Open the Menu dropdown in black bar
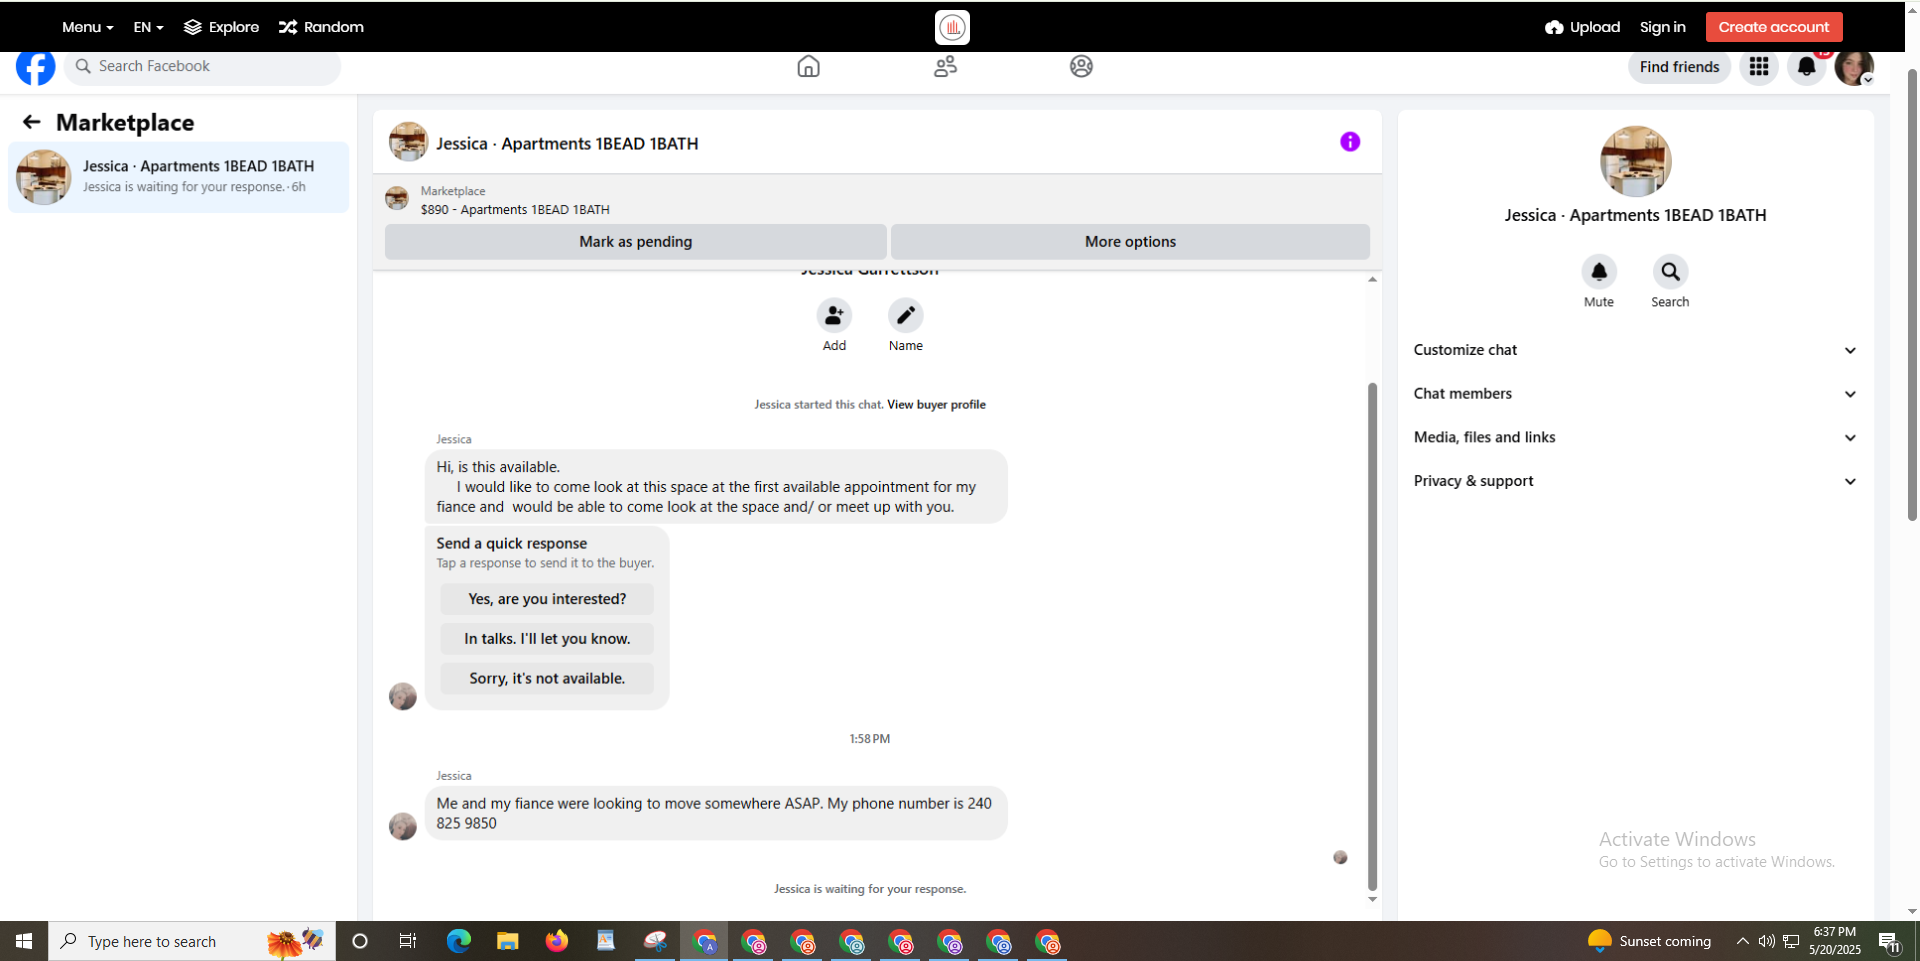 pos(87,27)
